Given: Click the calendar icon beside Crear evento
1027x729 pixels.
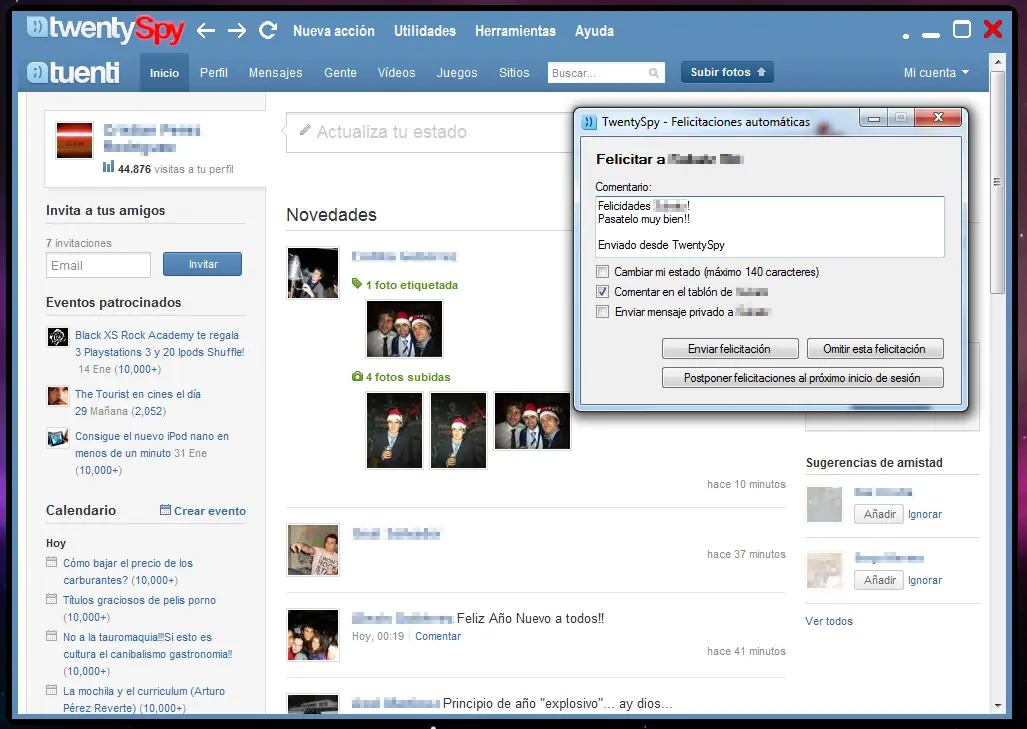Looking at the screenshot, I should coord(165,510).
